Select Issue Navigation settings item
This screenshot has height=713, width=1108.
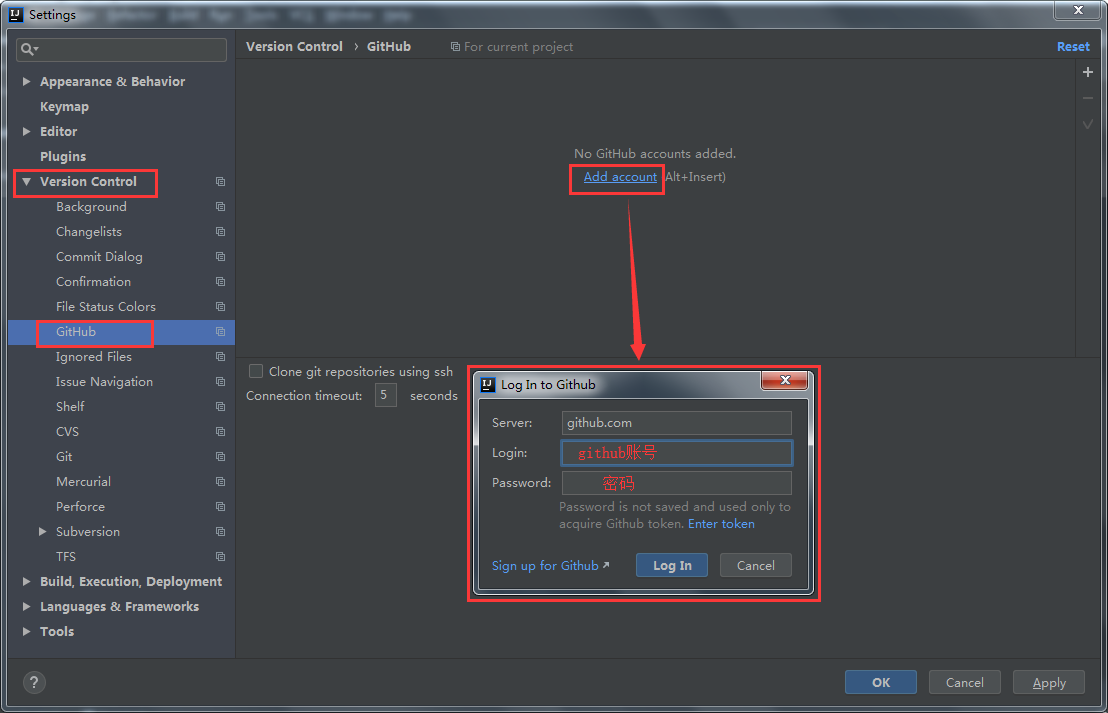click(x=104, y=382)
